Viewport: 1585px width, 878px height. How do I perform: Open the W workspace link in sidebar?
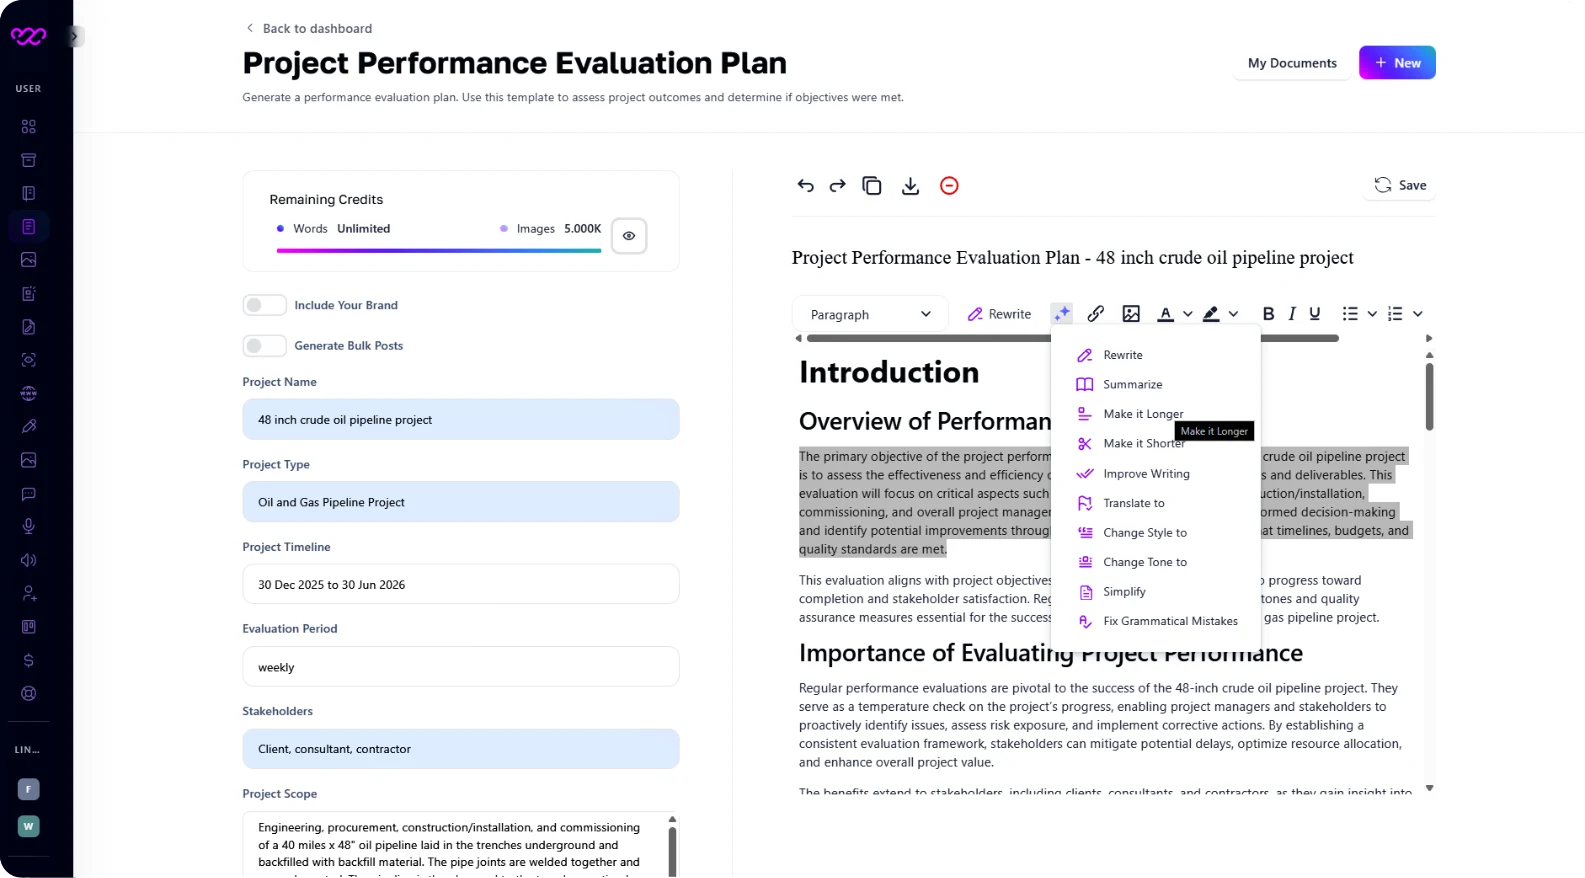click(x=28, y=826)
